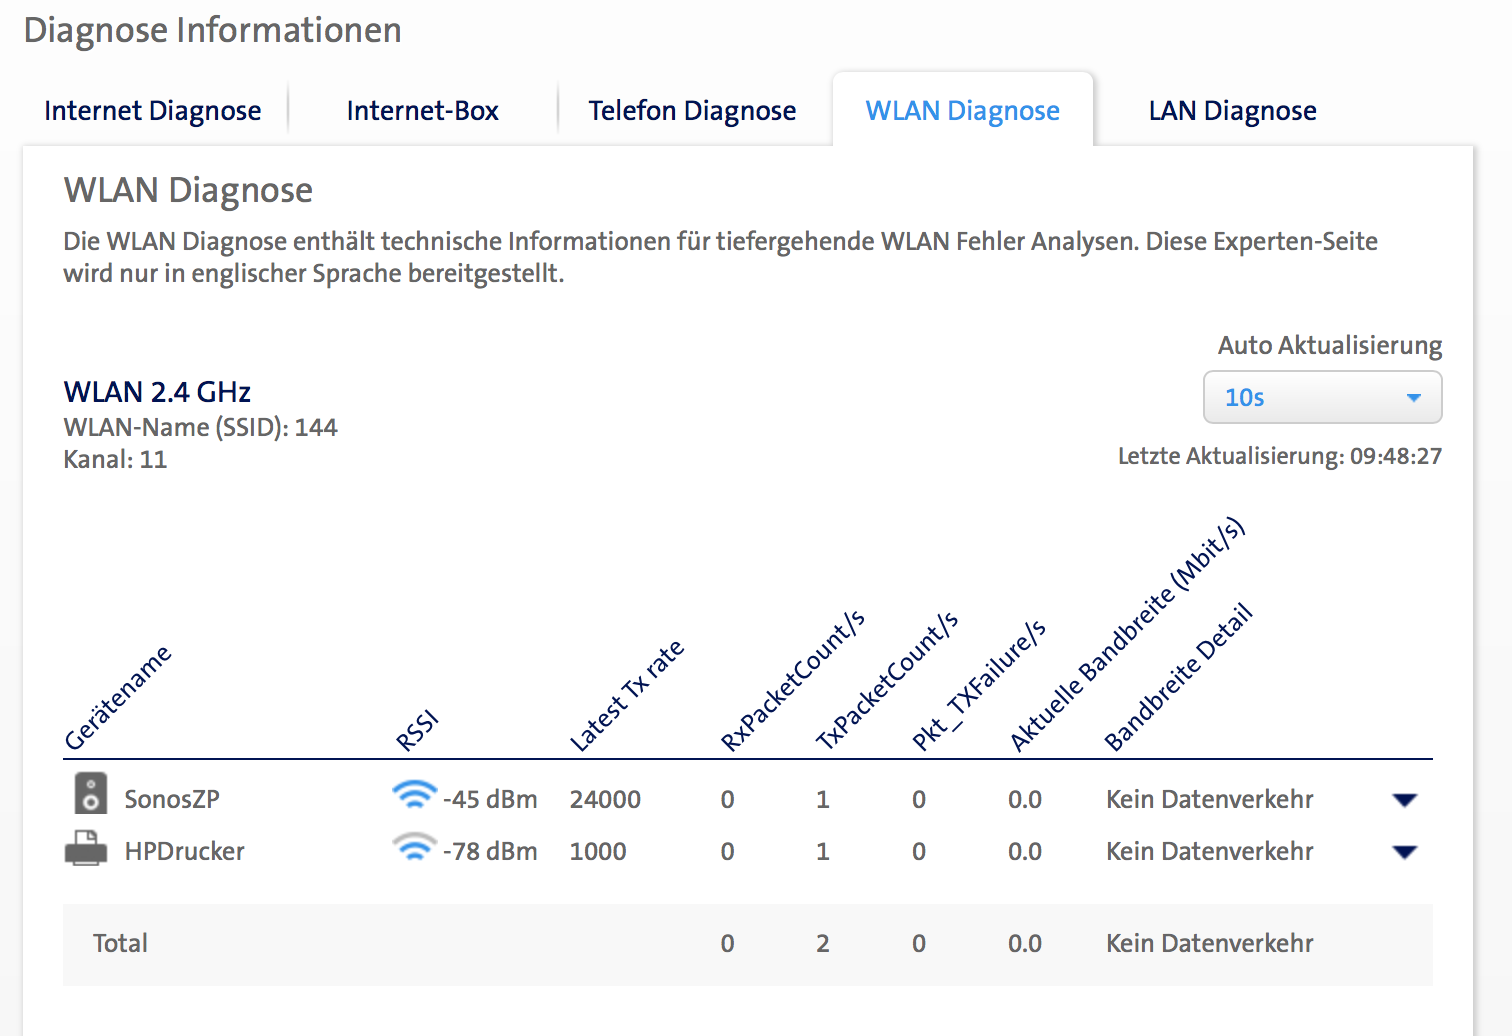The width and height of the screenshot is (1512, 1036).
Task: Click the Total row label
Action: pyautogui.click(x=120, y=943)
